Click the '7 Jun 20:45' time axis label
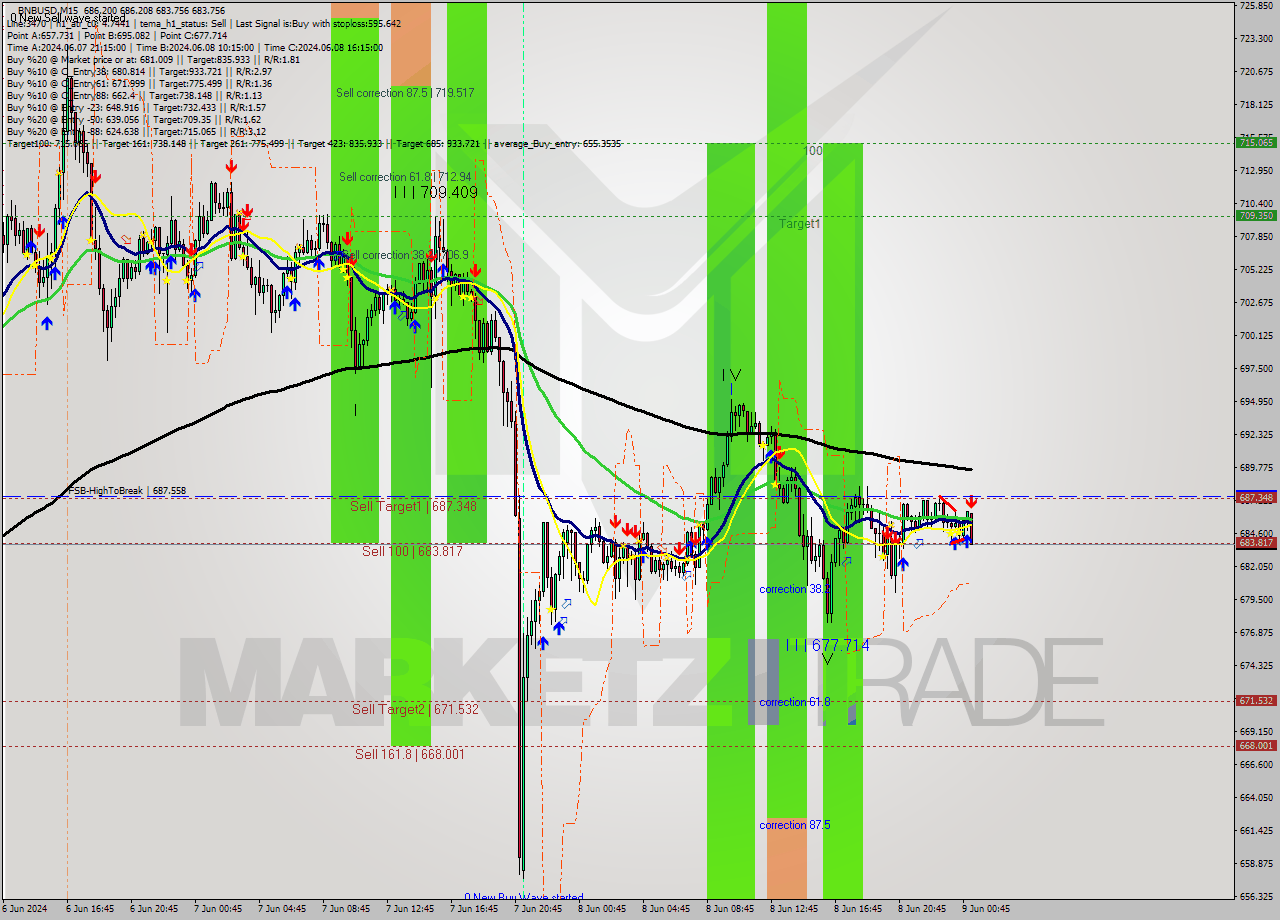This screenshot has height=920, width=1280. pyautogui.click(x=540, y=909)
